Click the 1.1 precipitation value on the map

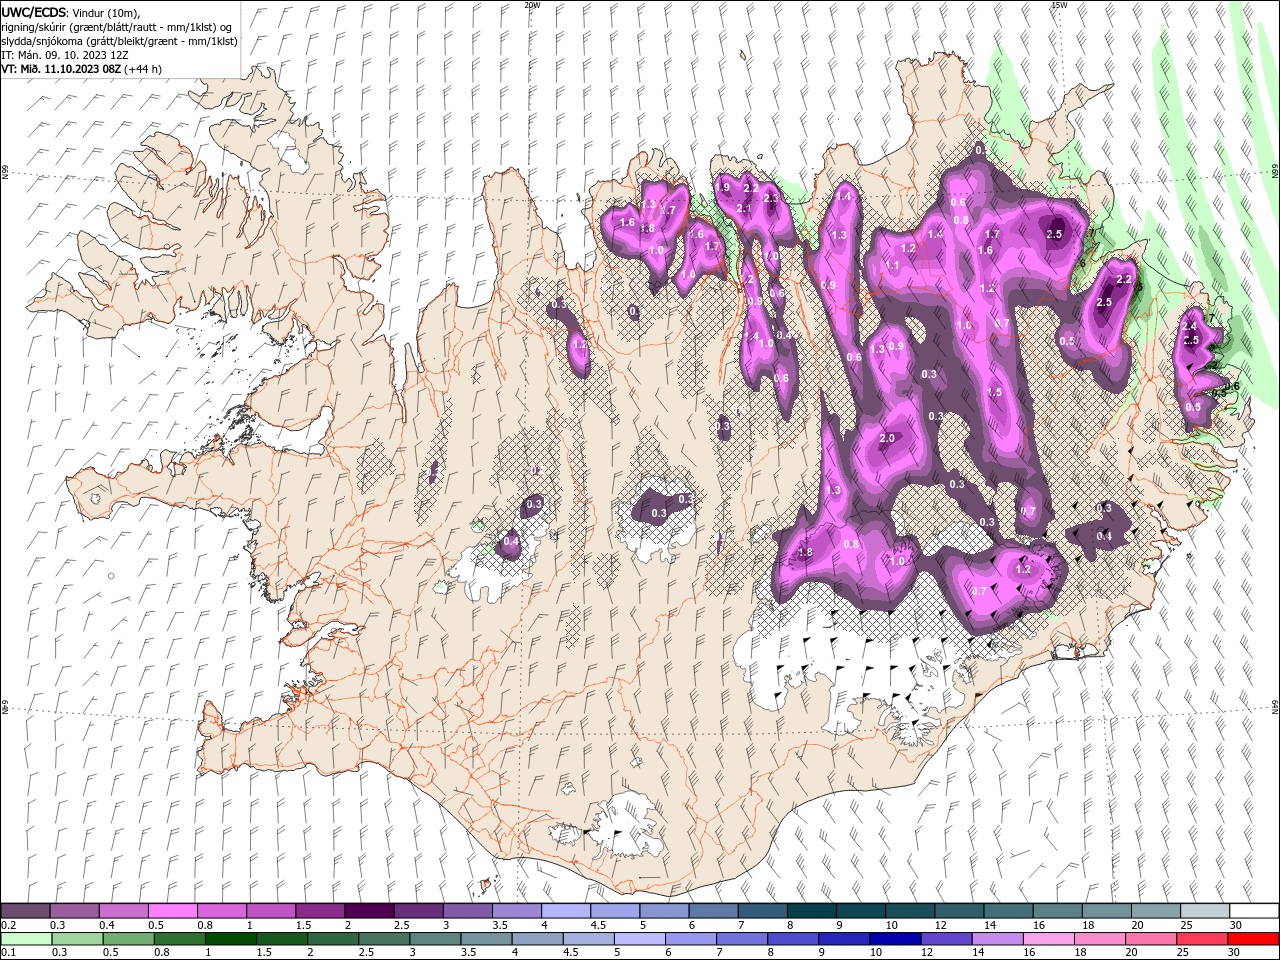893,265
